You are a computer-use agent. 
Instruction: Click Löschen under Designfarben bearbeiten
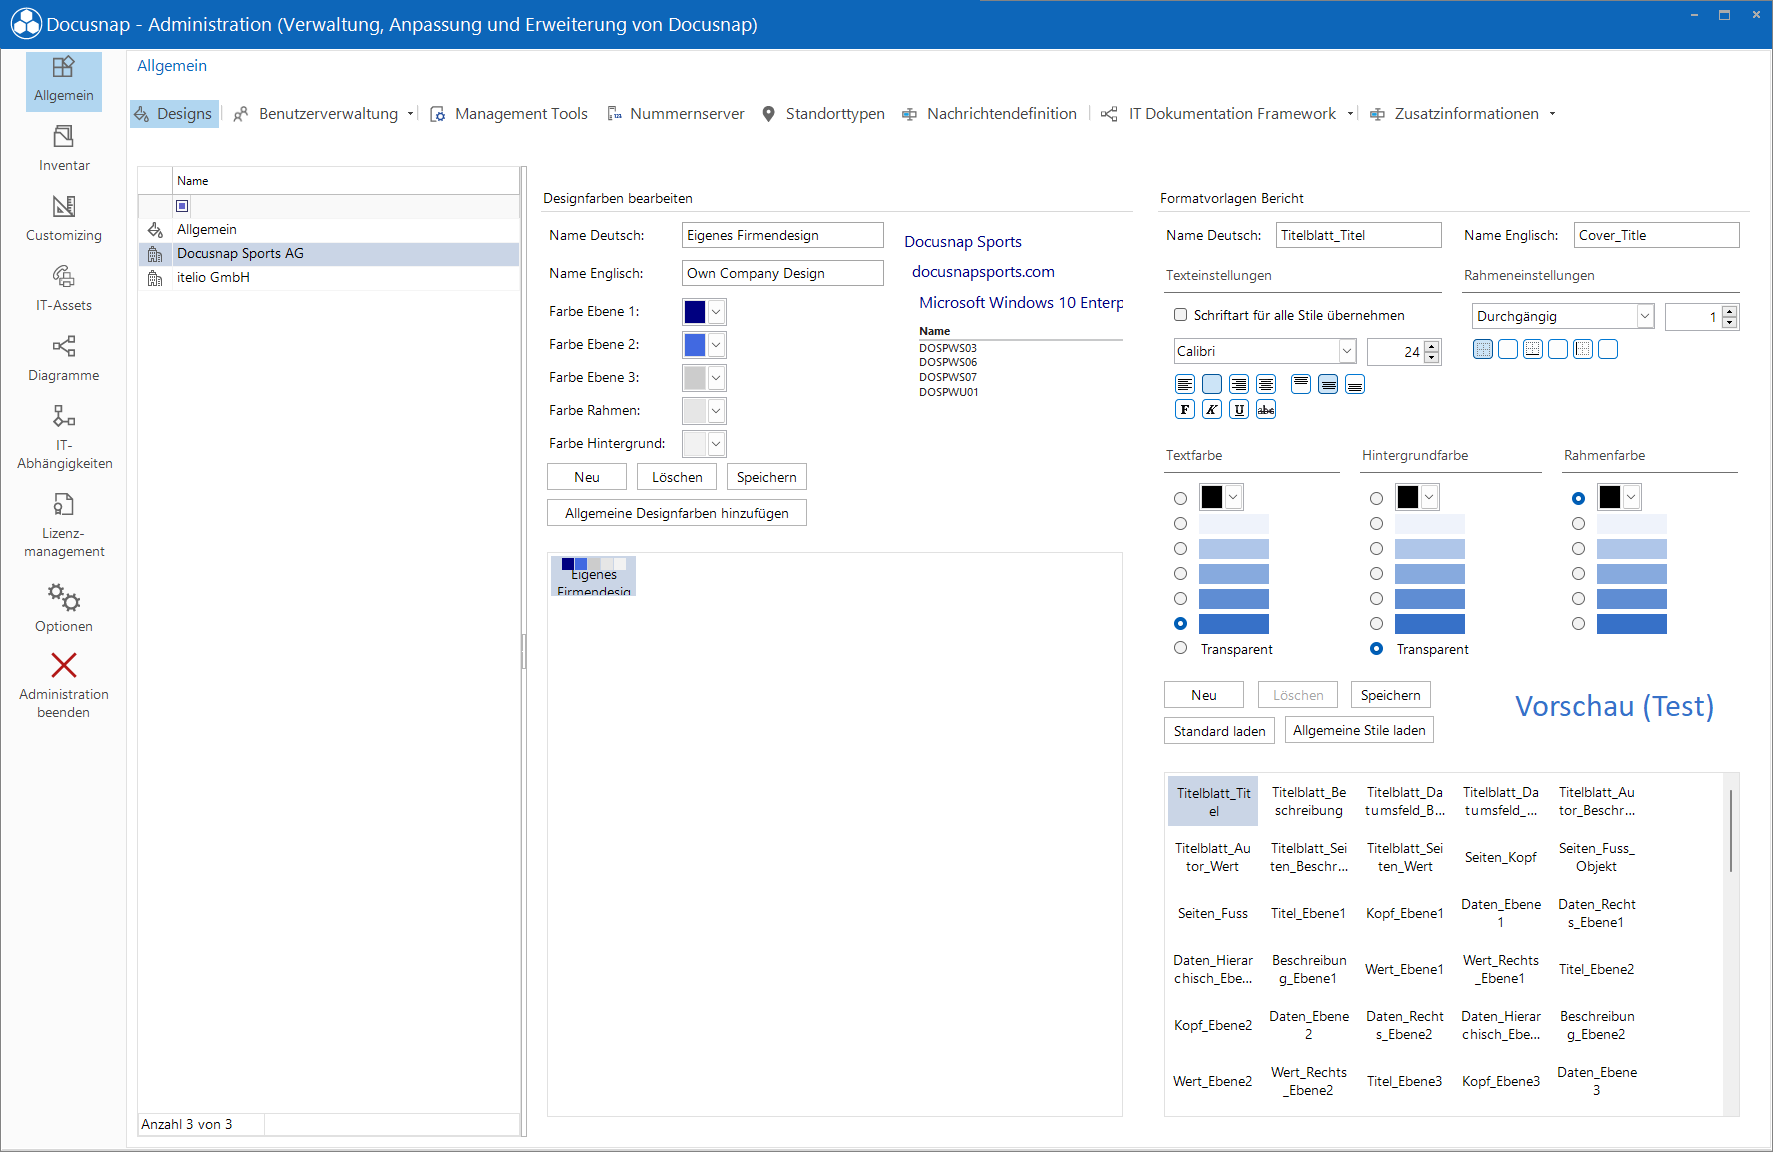tap(677, 477)
